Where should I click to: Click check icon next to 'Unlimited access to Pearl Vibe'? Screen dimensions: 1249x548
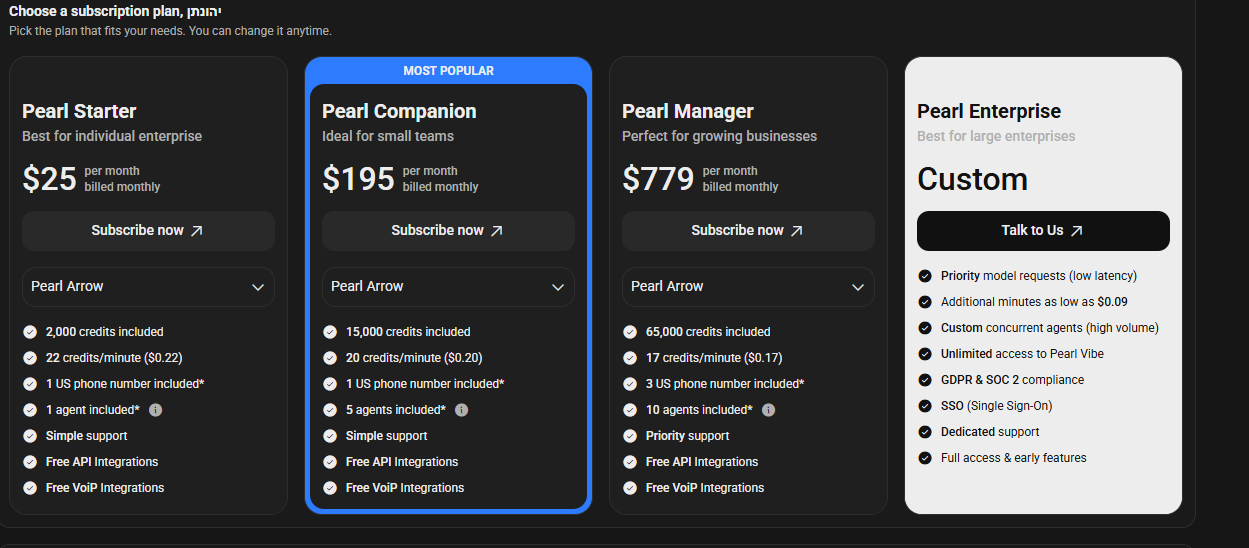pos(925,354)
